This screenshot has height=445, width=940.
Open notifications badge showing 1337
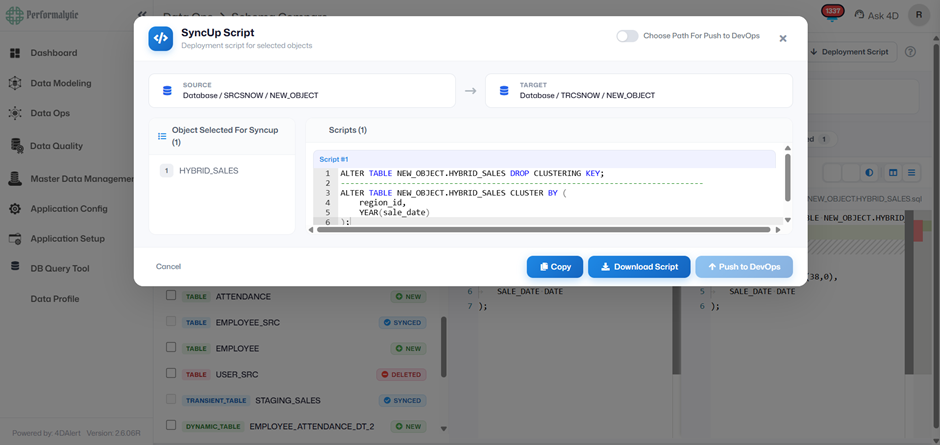click(832, 12)
